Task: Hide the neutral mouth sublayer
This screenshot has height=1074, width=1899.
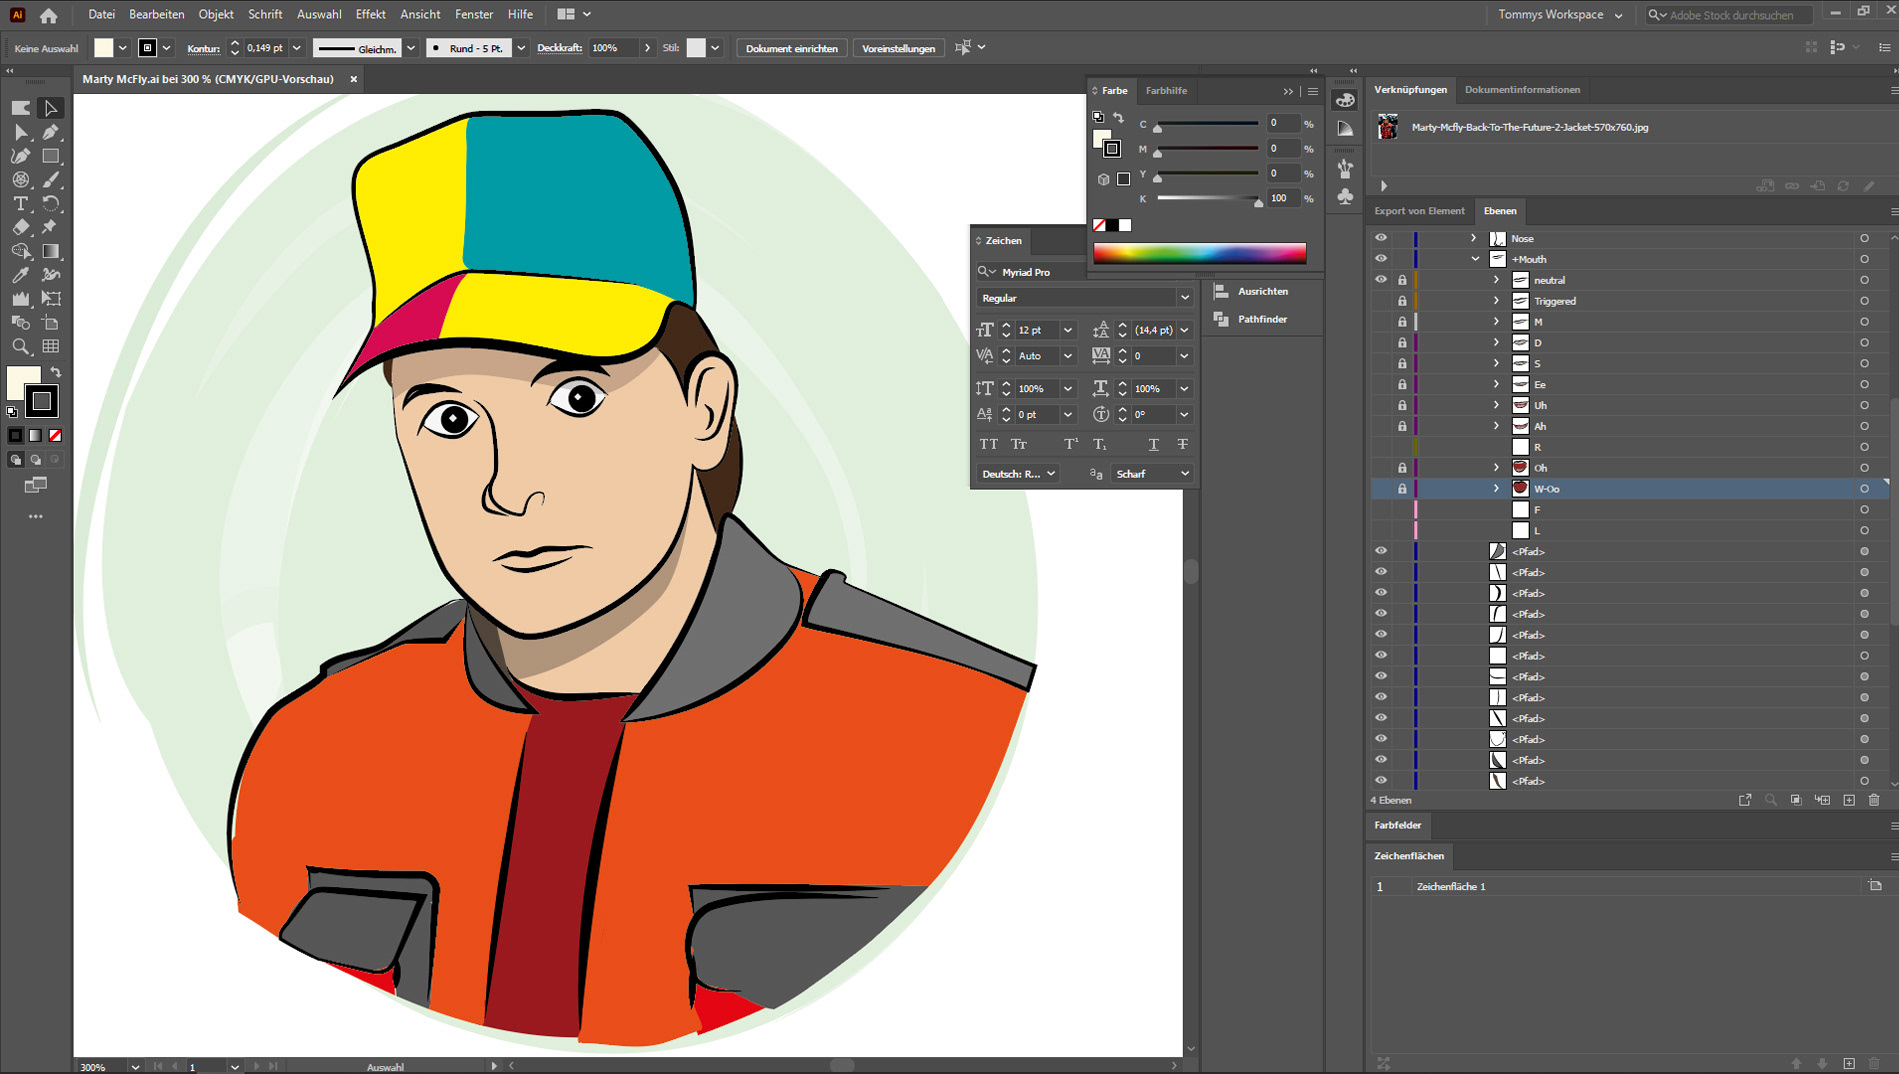Action: 1381,280
